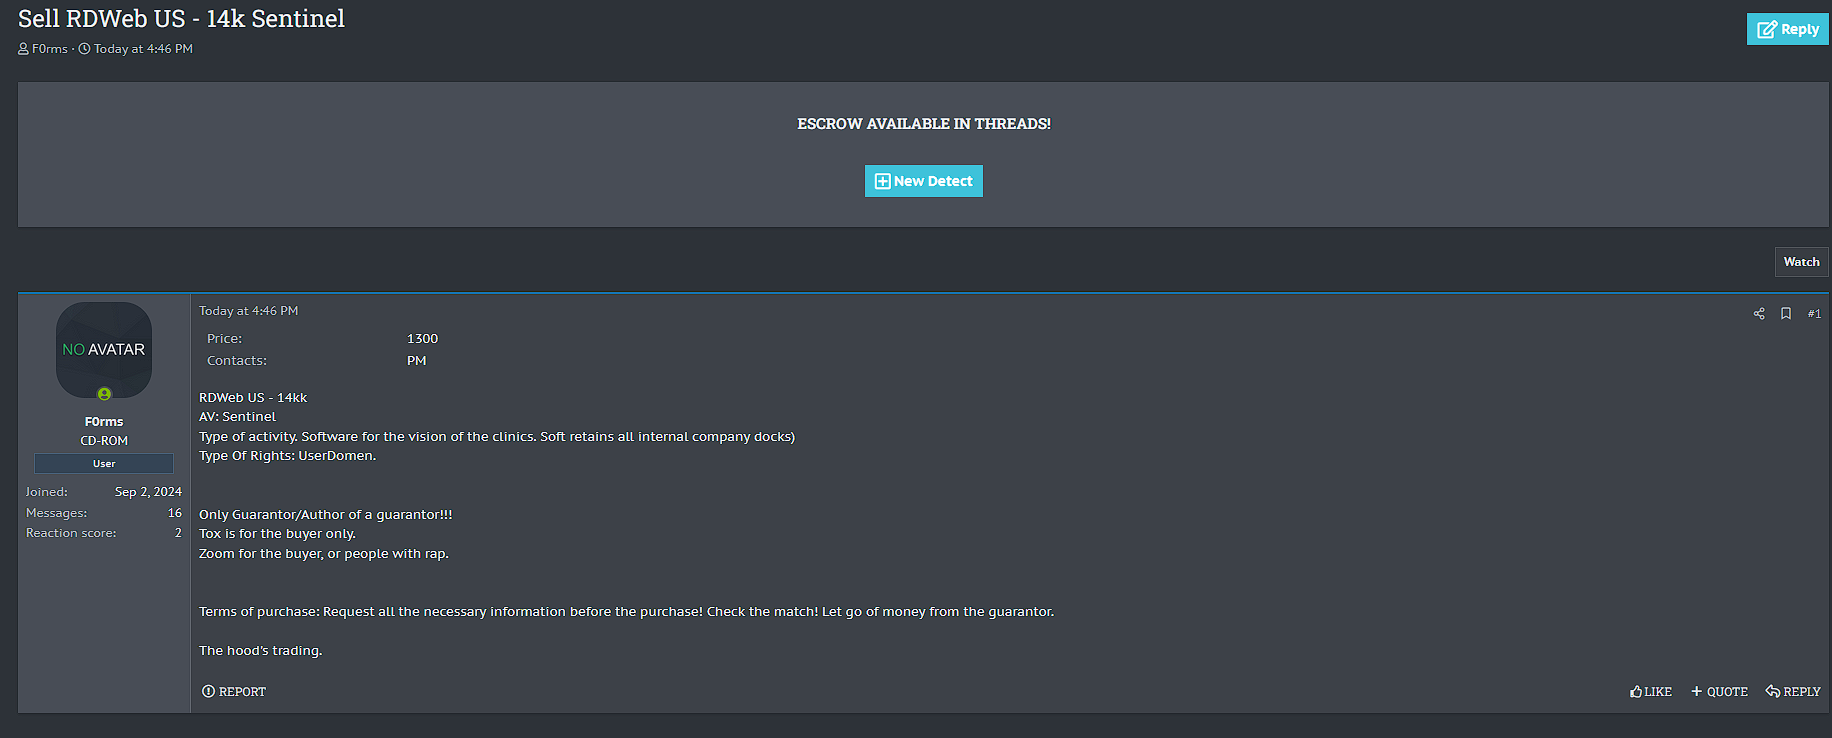Toggle Watch for this thread

pyautogui.click(x=1801, y=262)
